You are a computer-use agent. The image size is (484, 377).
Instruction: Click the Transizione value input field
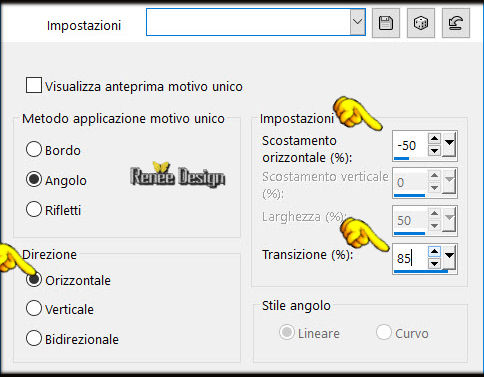click(411, 258)
